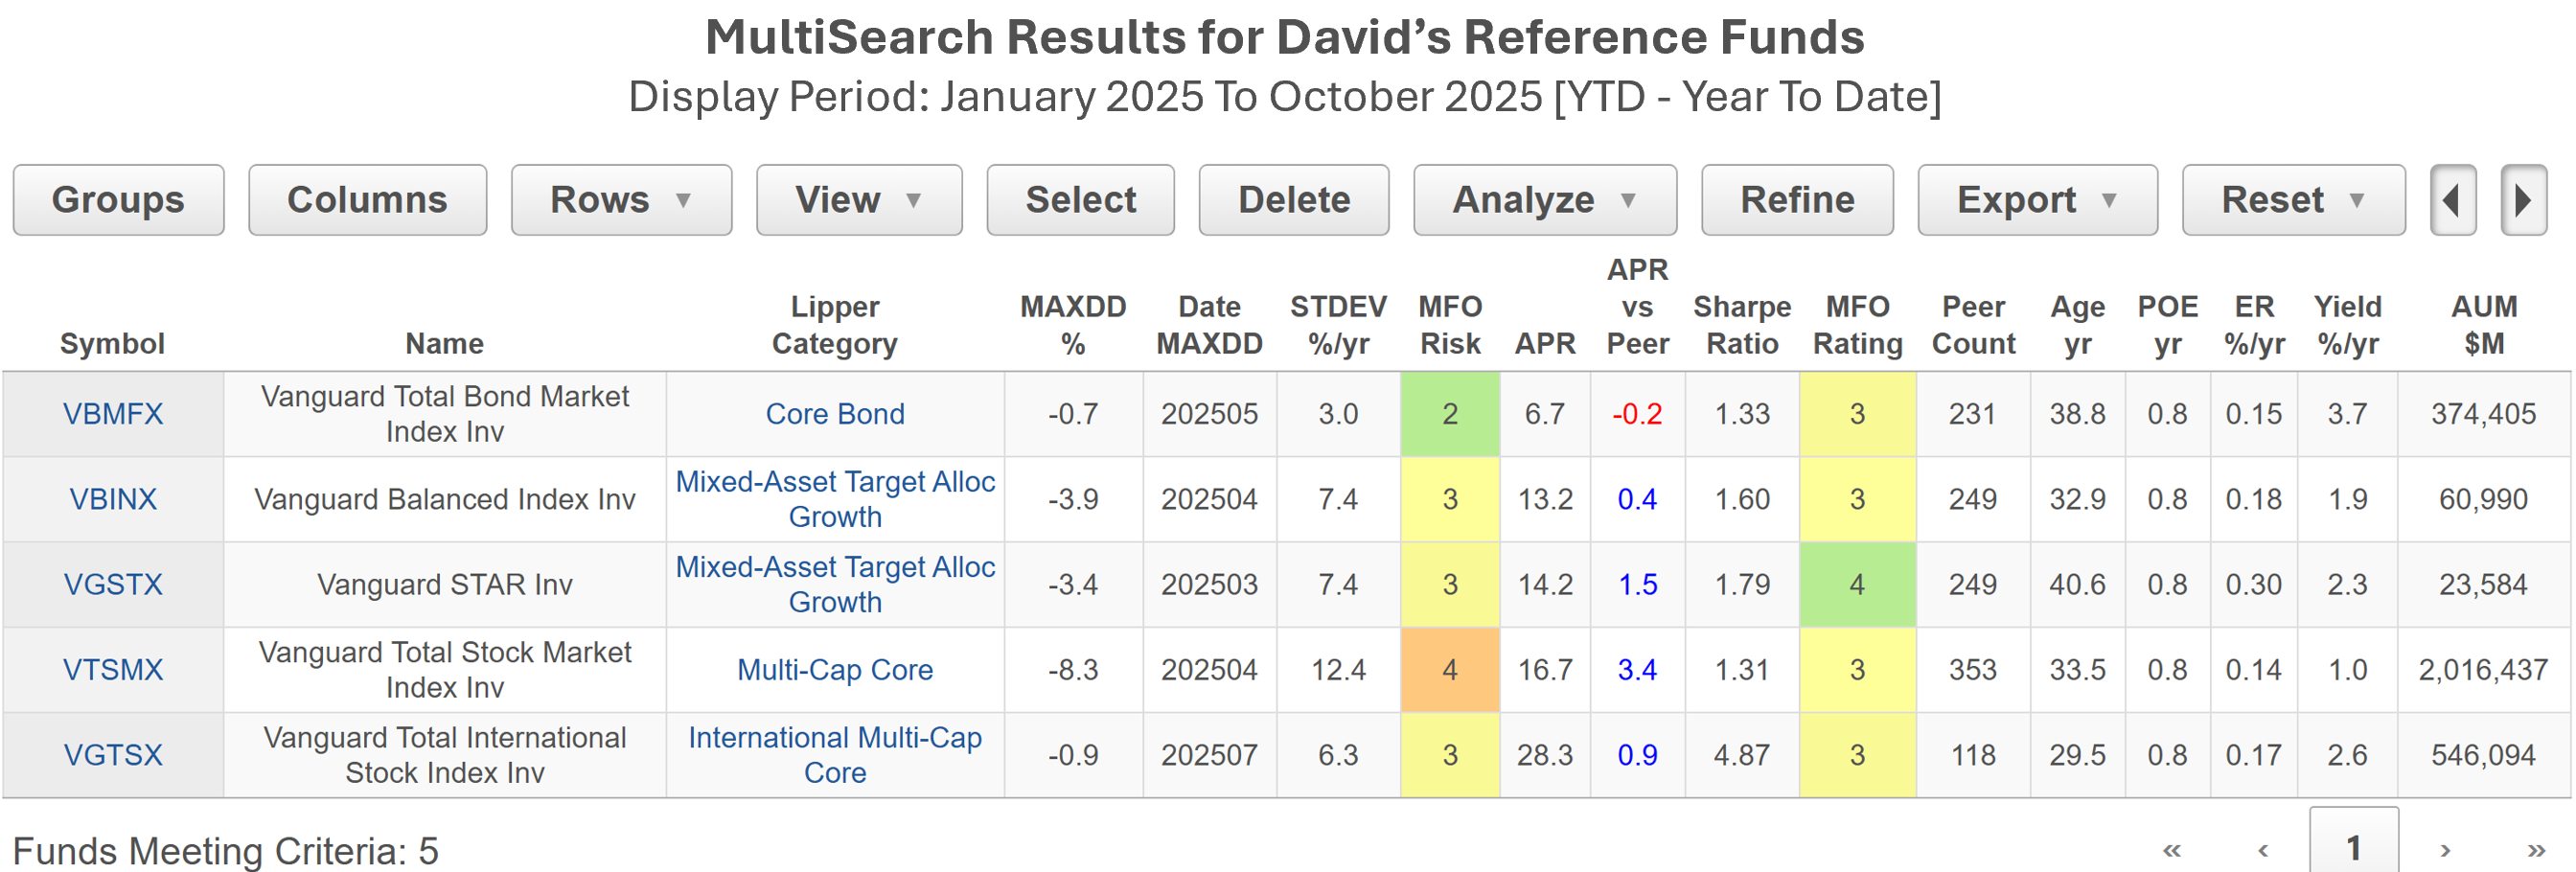Follow the Multi-Cap Core category link
2576x872 pixels.
(x=835, y=670)
